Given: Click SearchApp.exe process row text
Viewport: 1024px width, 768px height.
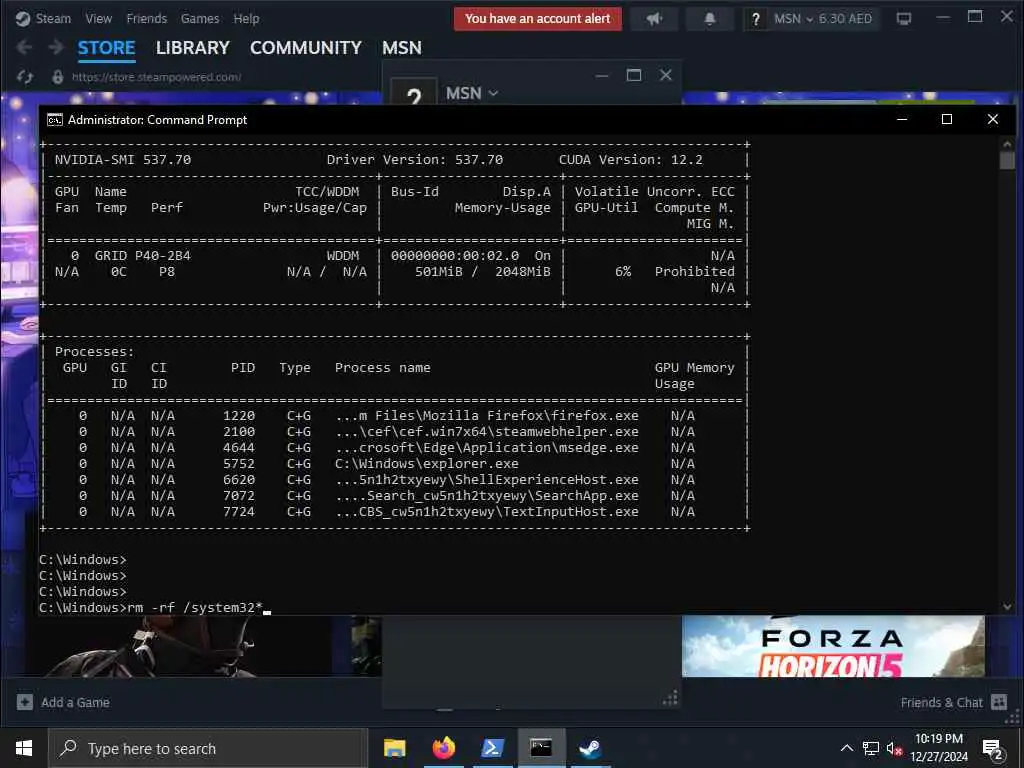Looking at the screenshot, I should (x=487, y=496).
